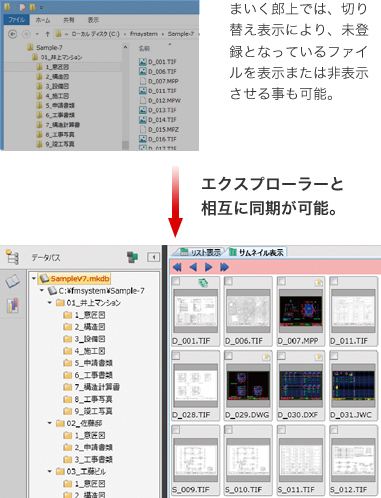Open 8_工事写真 in data path tree

coord(88,399)
